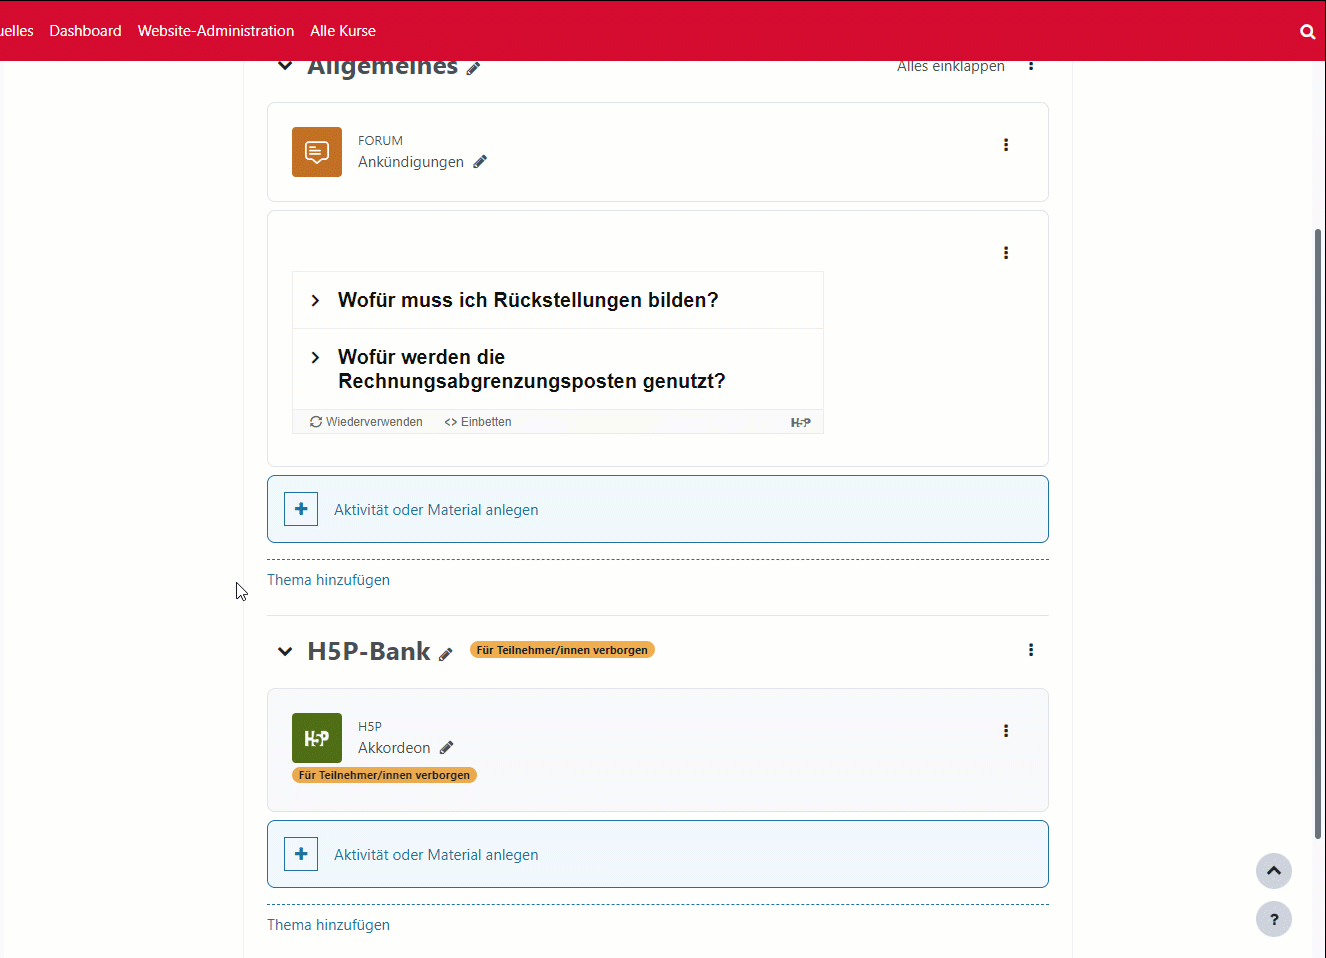Collapse the Allgemeines section chevron
The width and height of the screenshot is (1326, 958).
[285, 66]
